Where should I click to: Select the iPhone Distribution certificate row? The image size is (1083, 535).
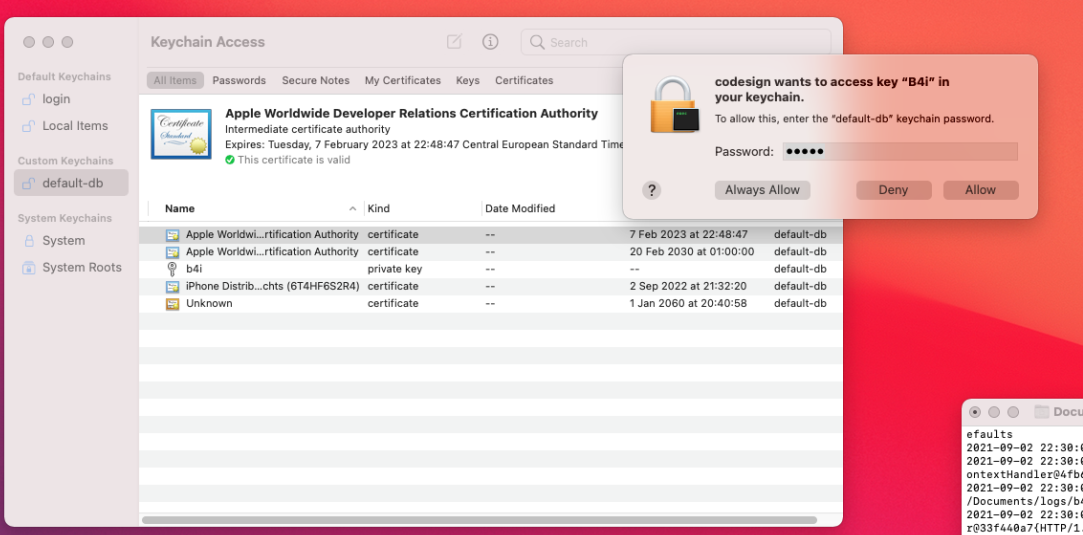pos(490,286)
